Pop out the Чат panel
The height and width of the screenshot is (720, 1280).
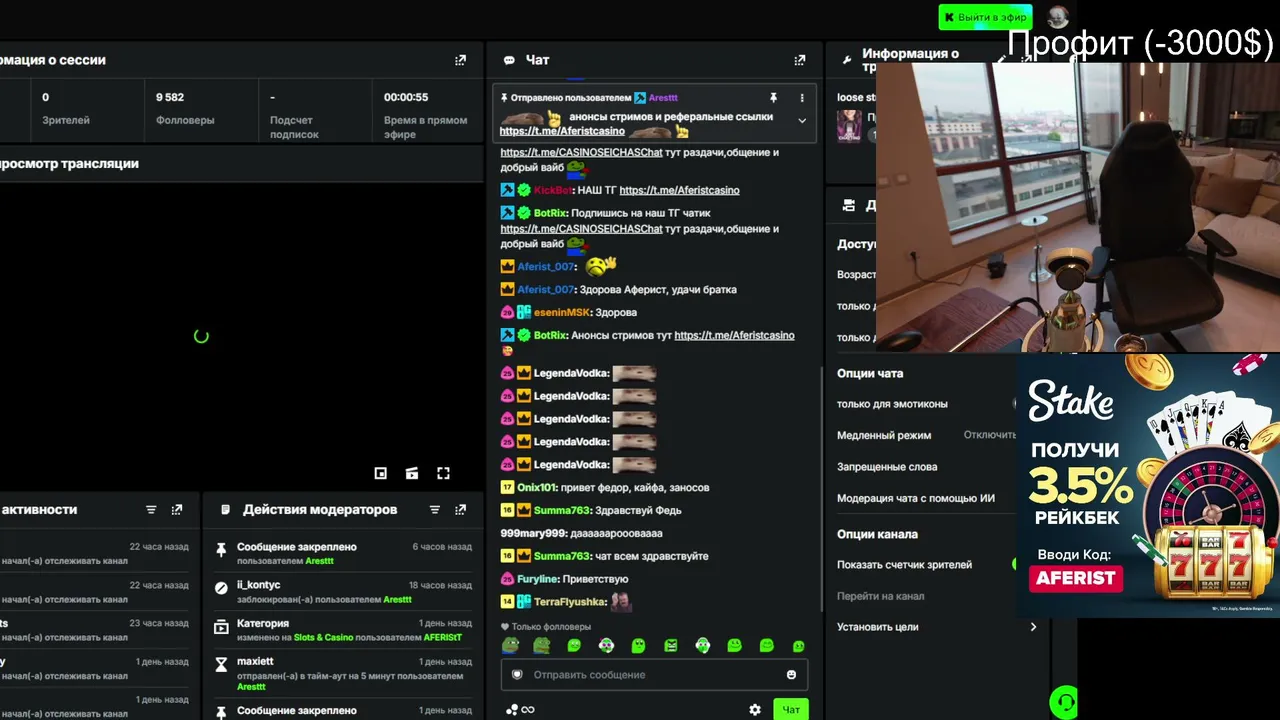point(799,60)
